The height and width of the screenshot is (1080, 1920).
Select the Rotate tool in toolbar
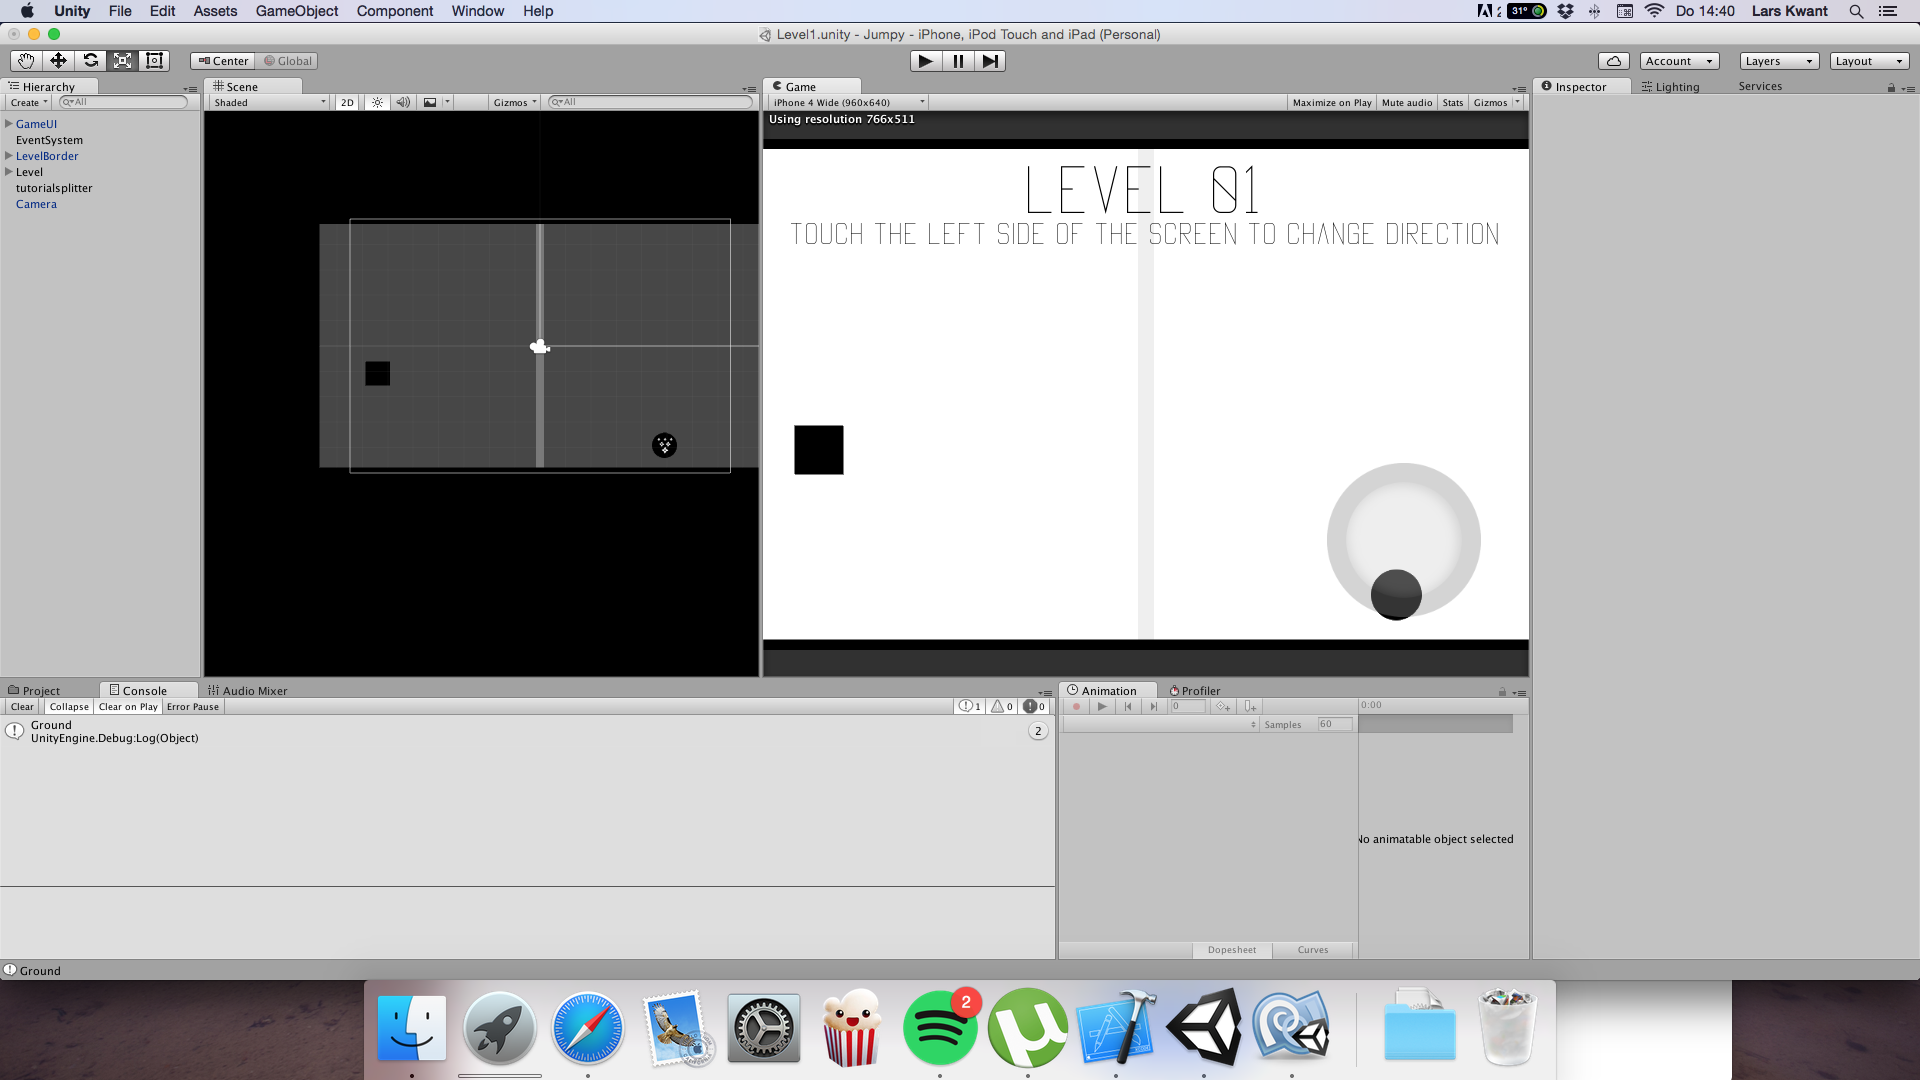tap(90, 61)
